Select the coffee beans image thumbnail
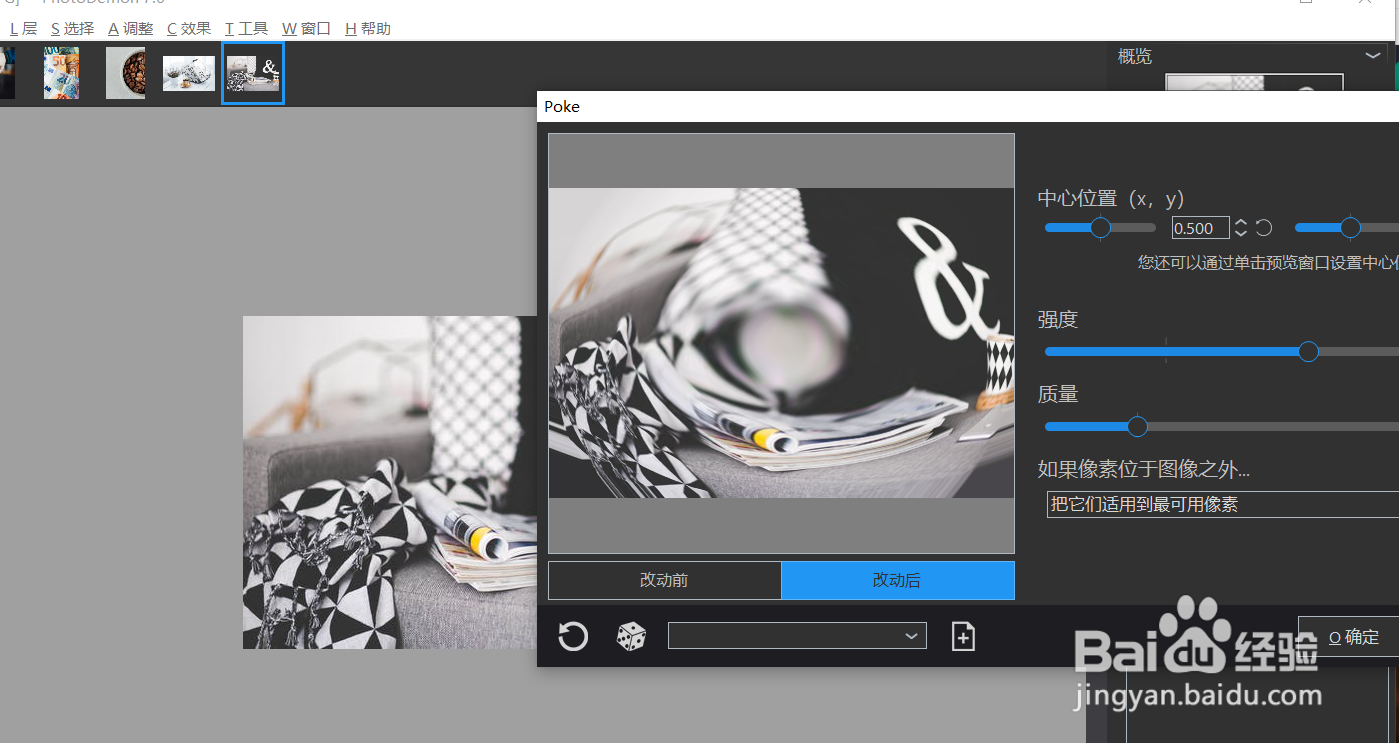1399x743 pixels. tap(125, 73)
